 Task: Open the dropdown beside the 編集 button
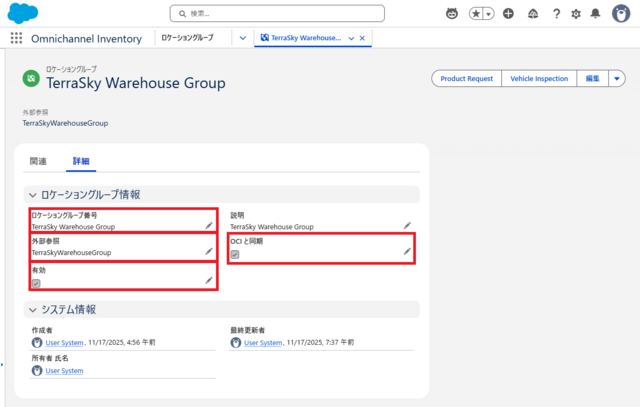coord(617,78)
